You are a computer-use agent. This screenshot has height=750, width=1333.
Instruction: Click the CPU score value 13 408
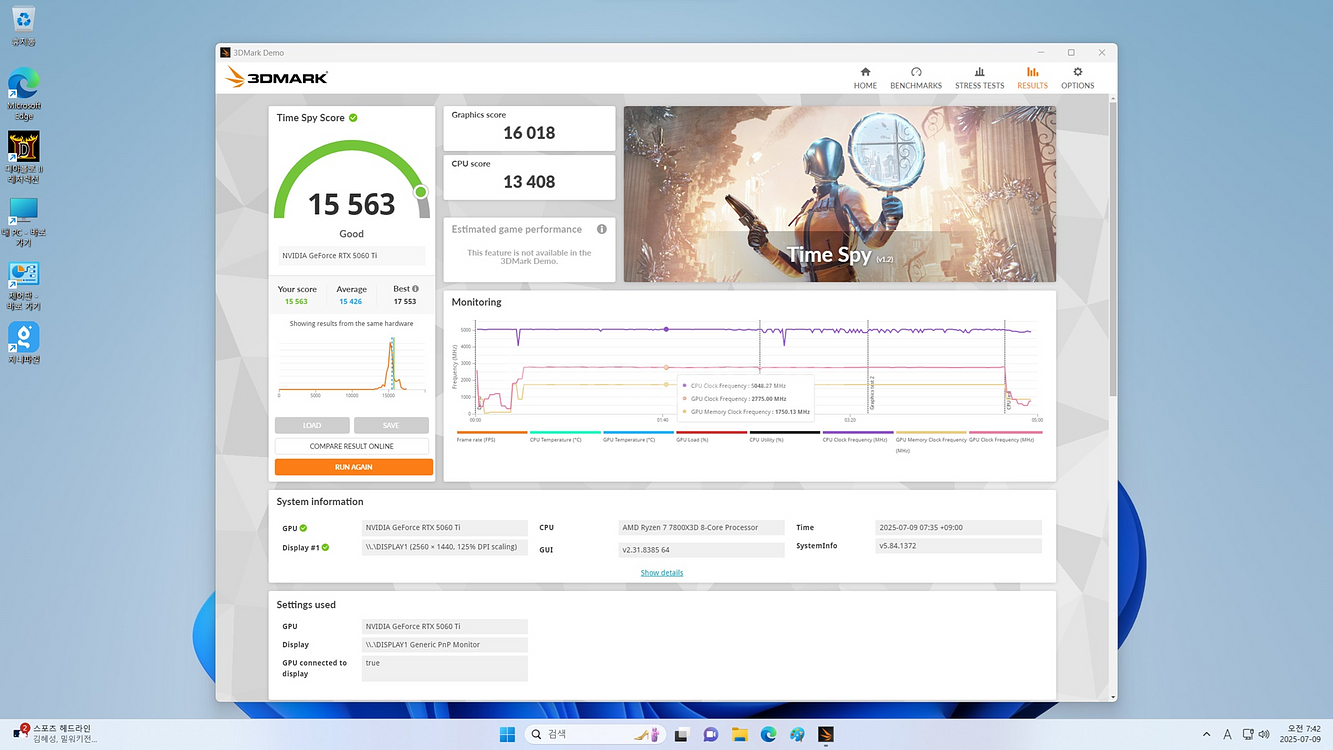[529, 182]
